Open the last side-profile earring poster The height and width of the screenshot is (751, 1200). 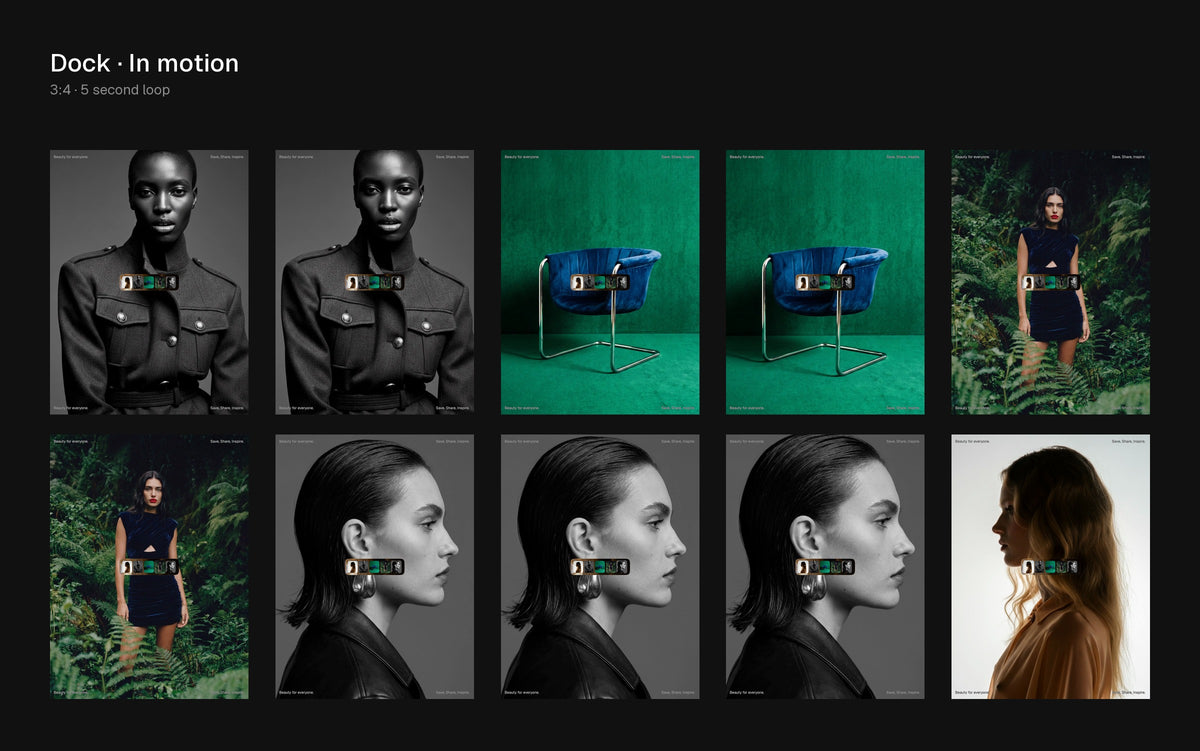click(x=825, y=566)
